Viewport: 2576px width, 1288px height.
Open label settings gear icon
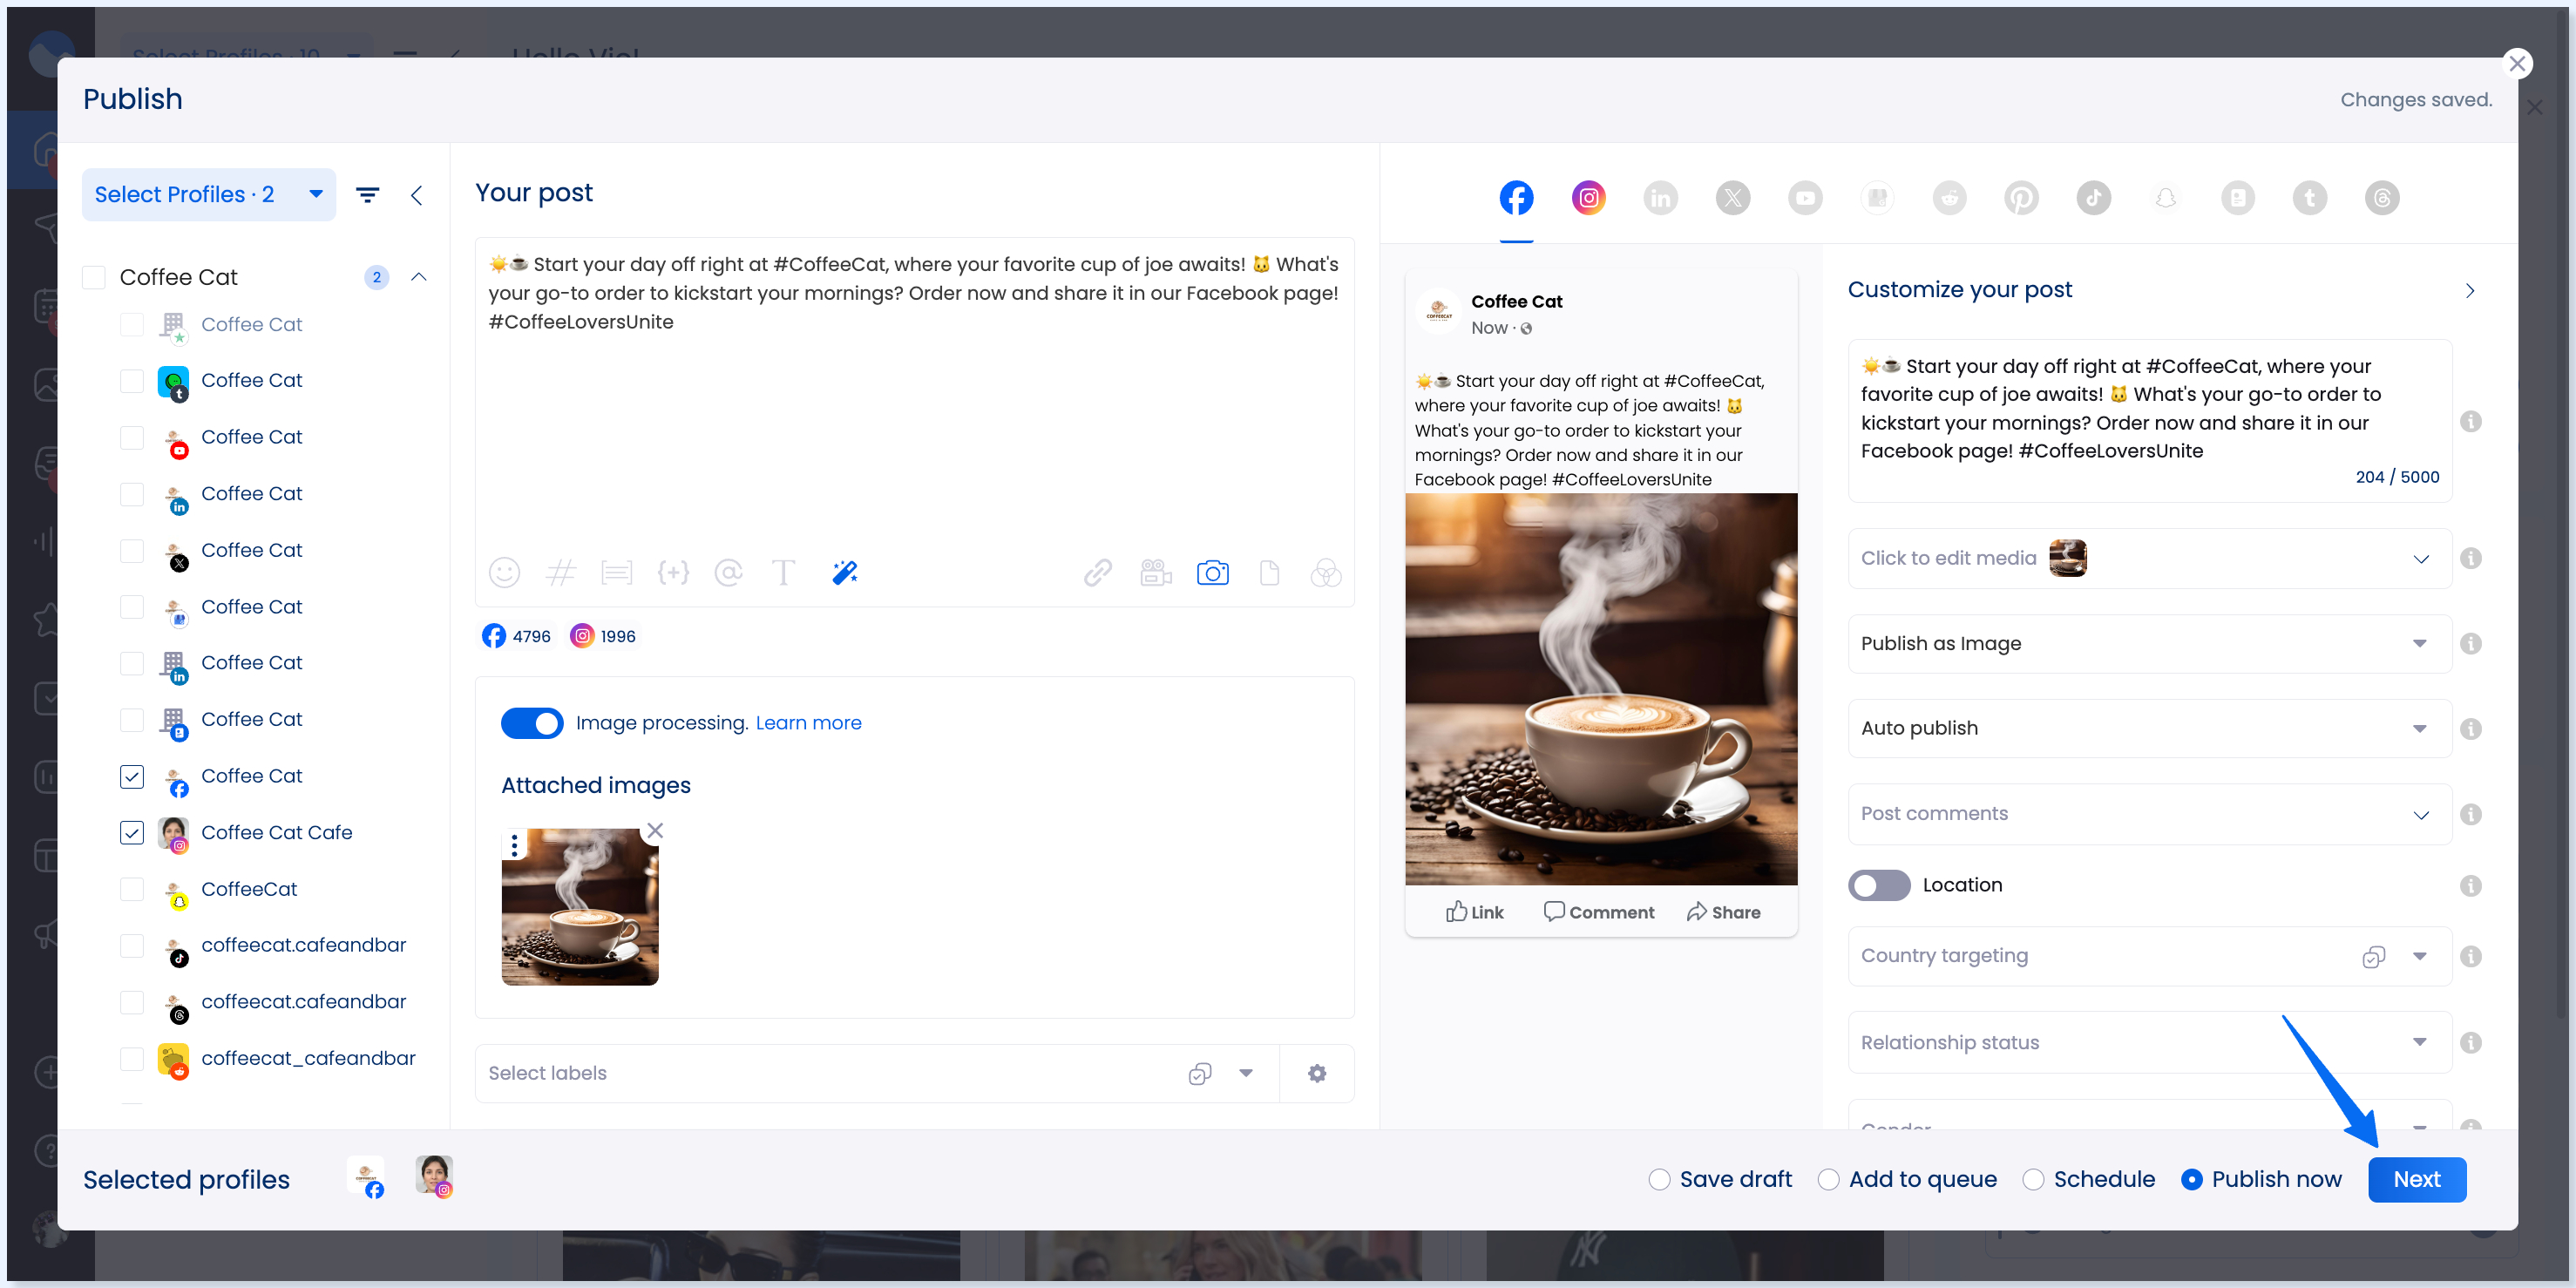[1317, 1073]
